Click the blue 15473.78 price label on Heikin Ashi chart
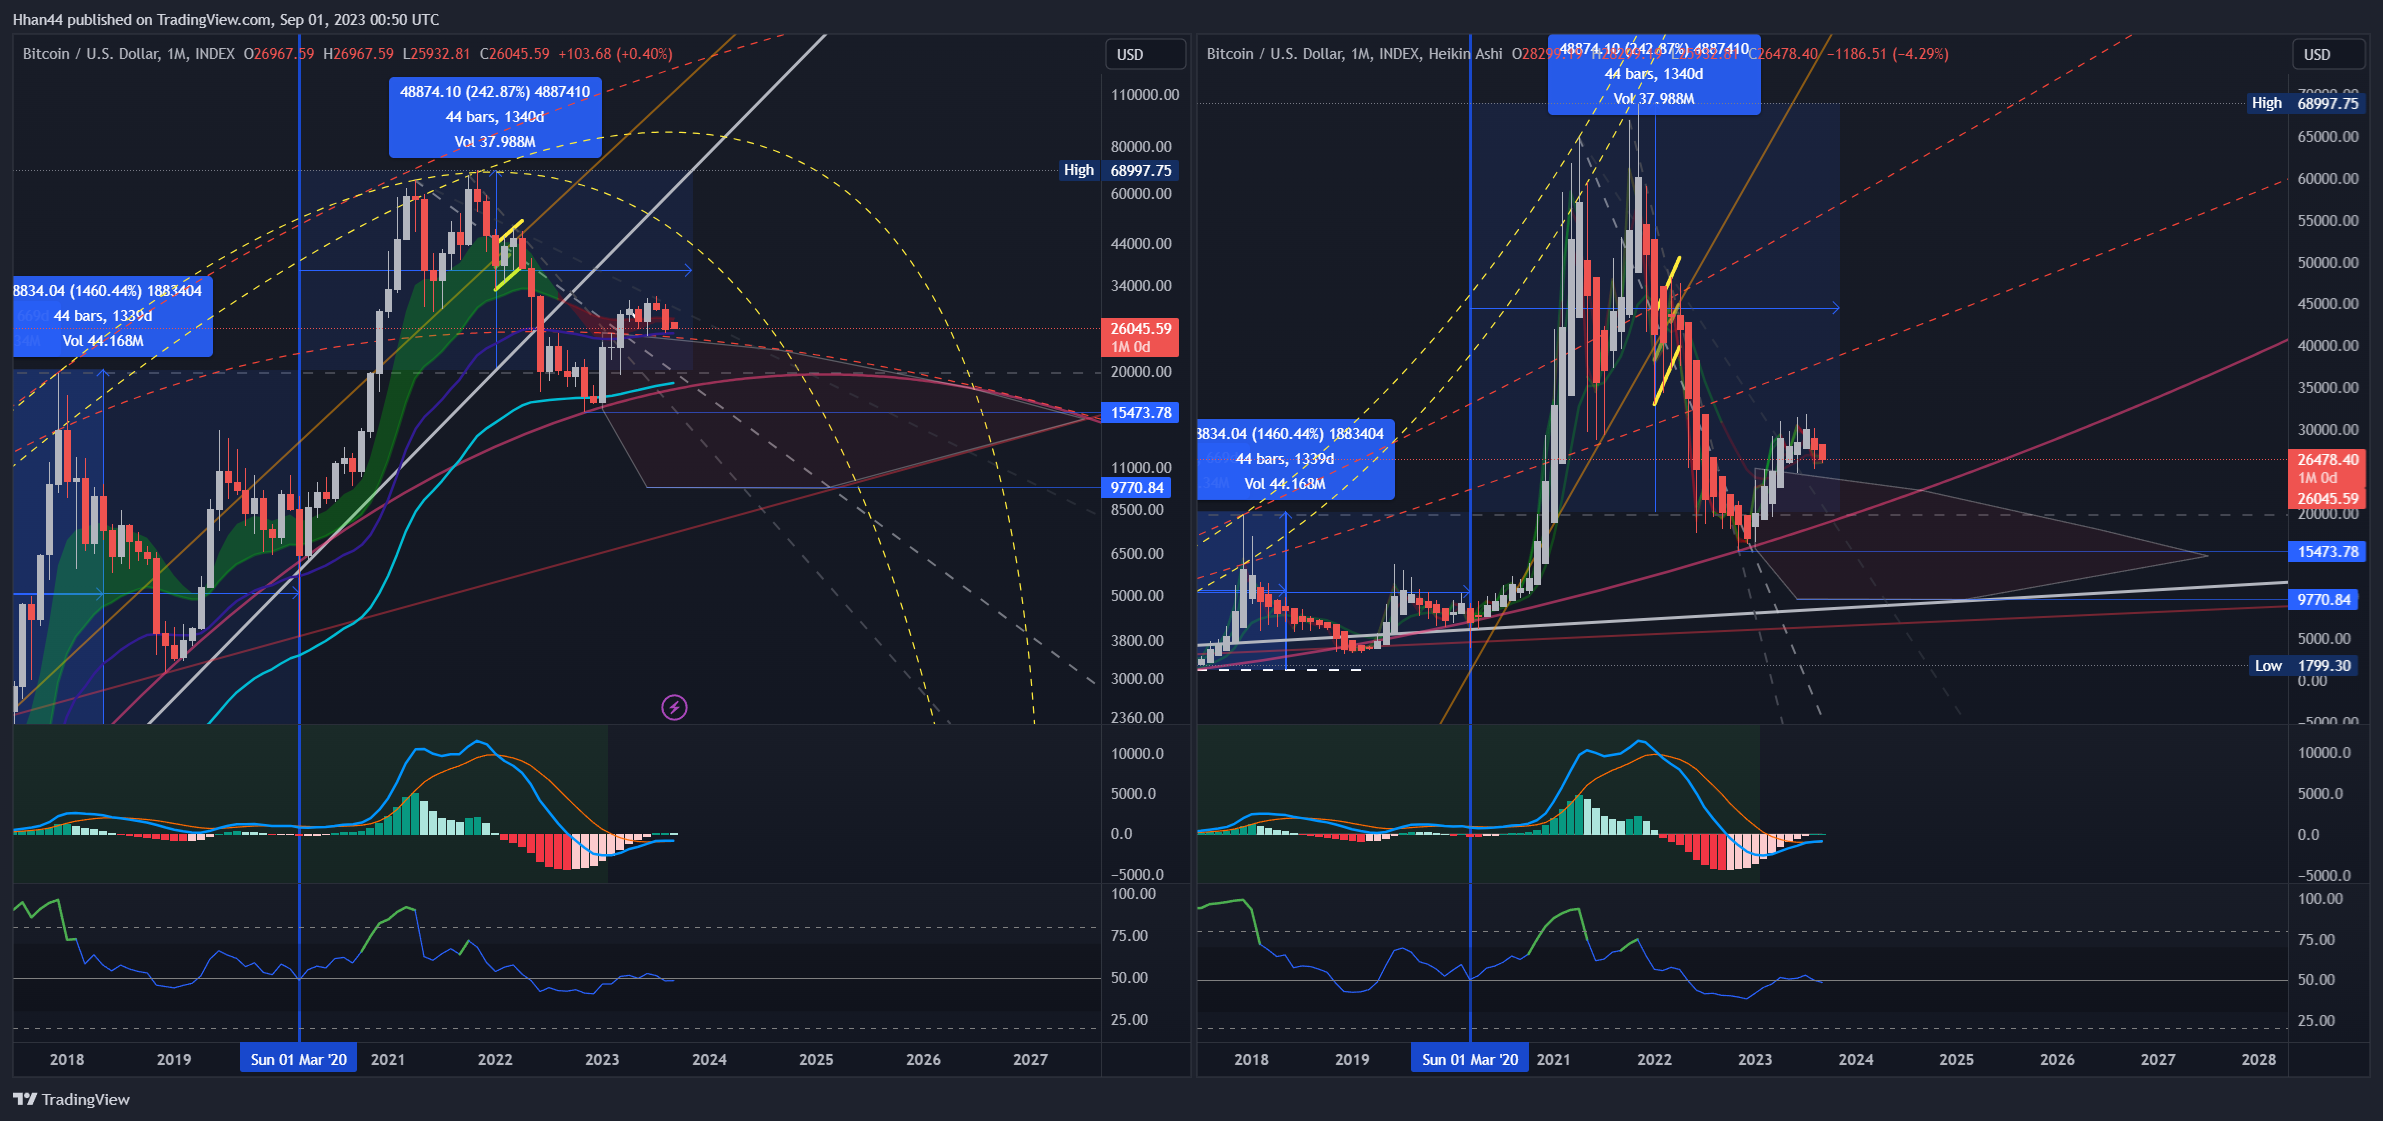 click(x=2327, y=551)
